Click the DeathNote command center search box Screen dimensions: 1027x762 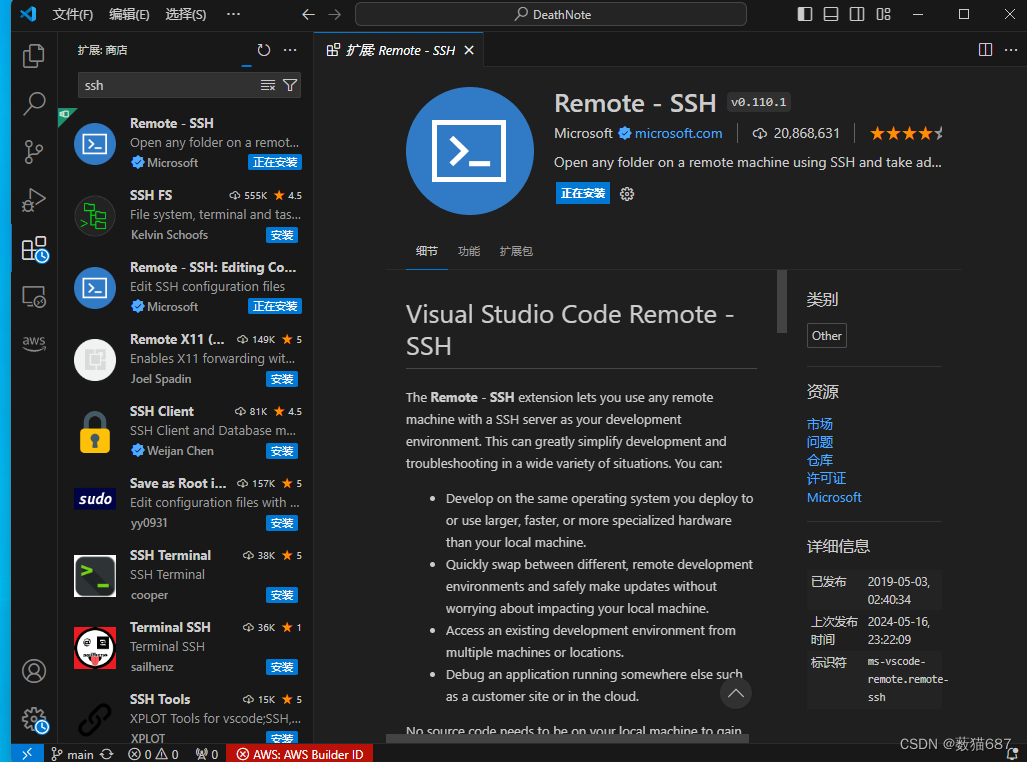click(x=551, y=14)
